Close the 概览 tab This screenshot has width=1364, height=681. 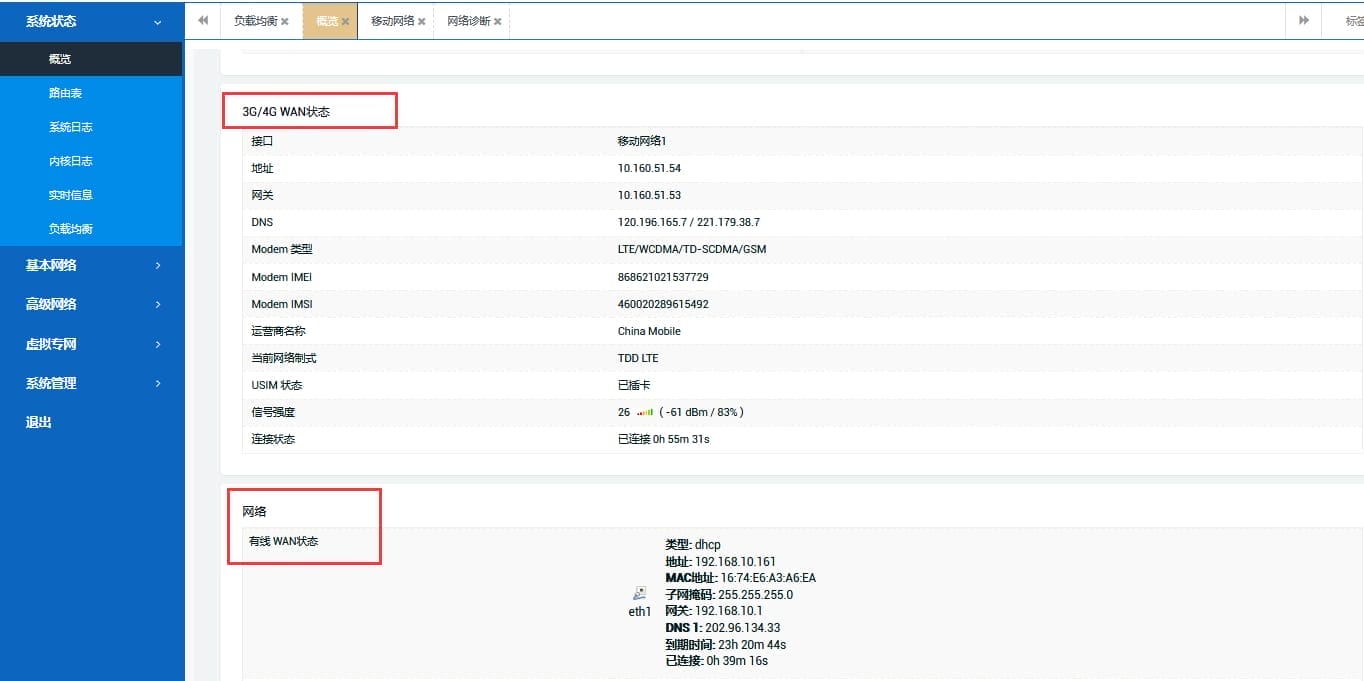click(x=345, y=21)
